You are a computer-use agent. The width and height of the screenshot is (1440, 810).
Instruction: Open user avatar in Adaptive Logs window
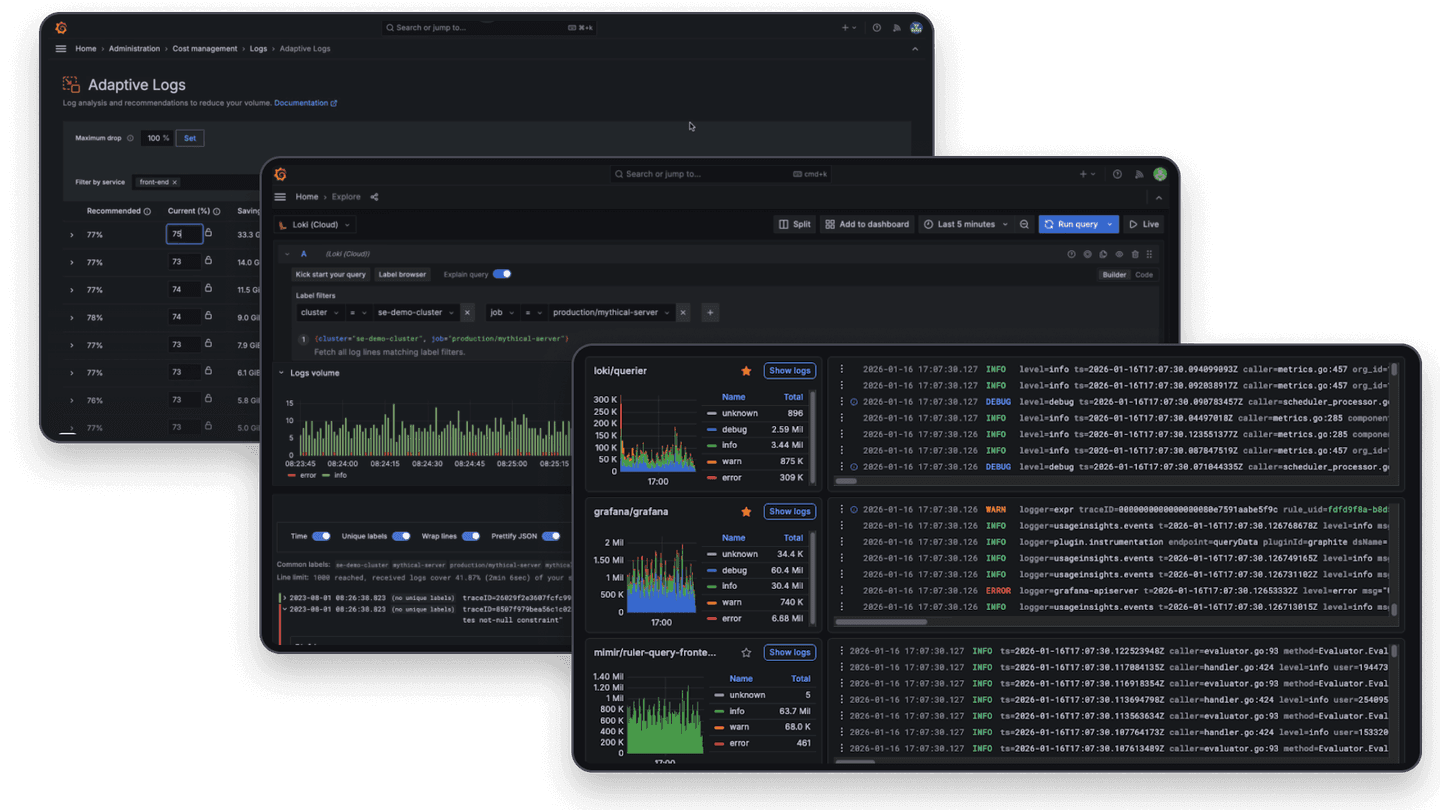pos(916,28)
